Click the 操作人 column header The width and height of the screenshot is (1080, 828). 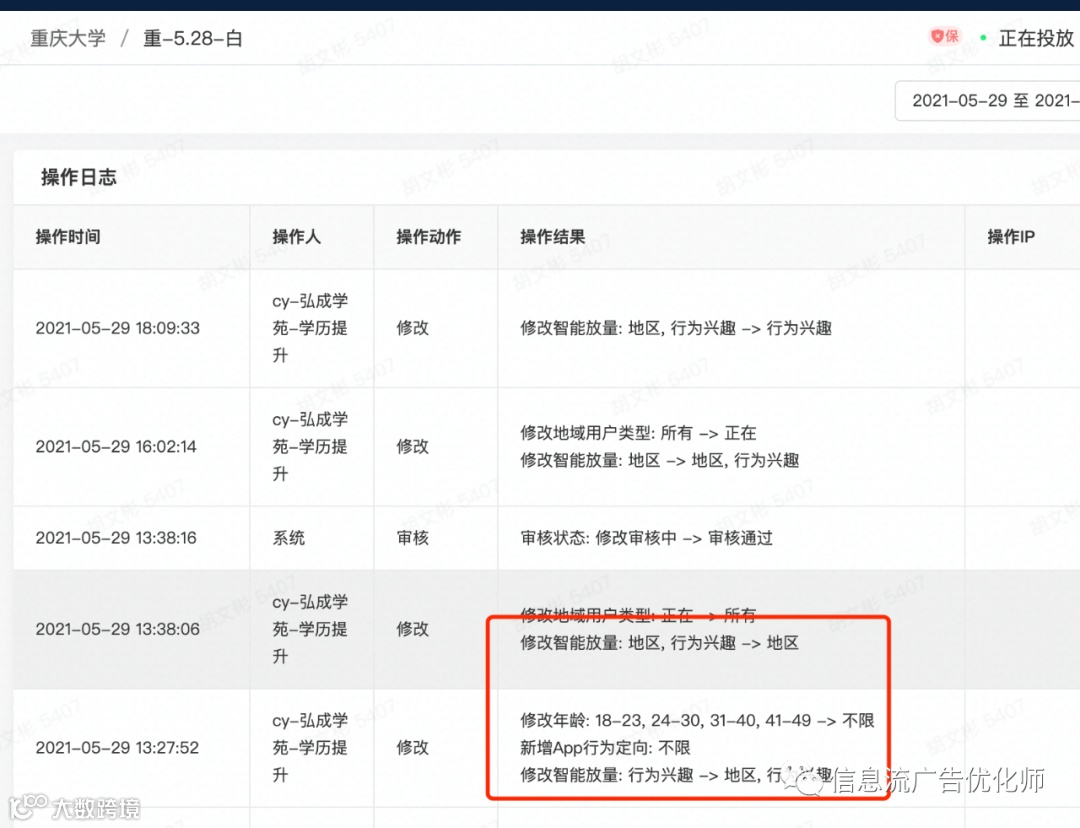tap(296, 237)
